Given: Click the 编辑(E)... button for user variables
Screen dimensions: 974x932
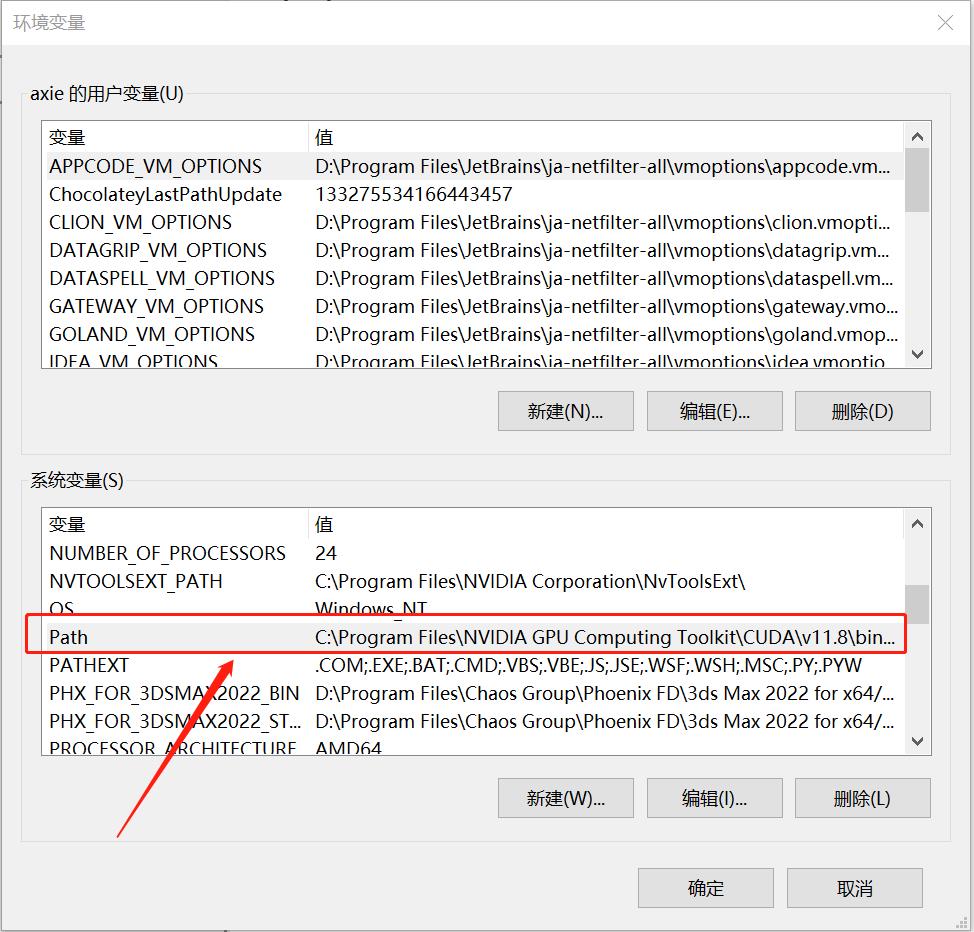Looking at the screenshot, I should coord(714,411).
